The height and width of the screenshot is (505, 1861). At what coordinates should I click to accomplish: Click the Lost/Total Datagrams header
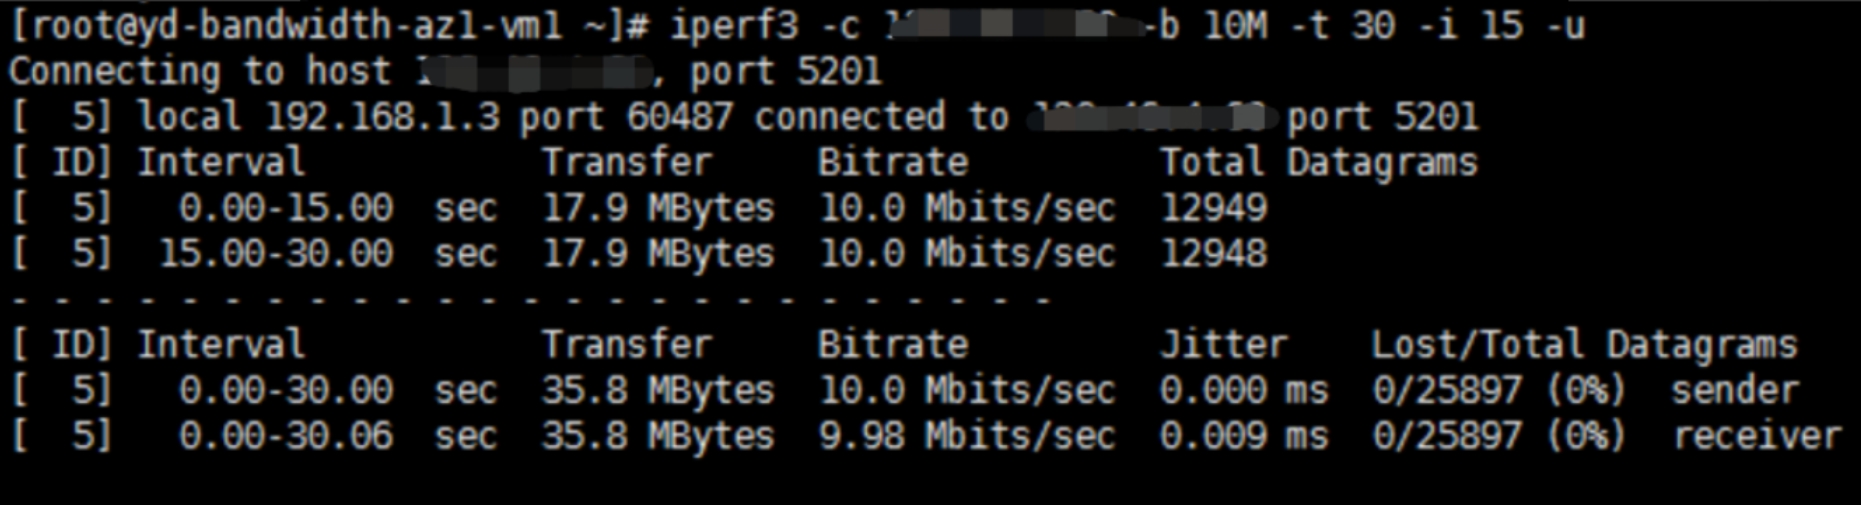point(1584,344)
